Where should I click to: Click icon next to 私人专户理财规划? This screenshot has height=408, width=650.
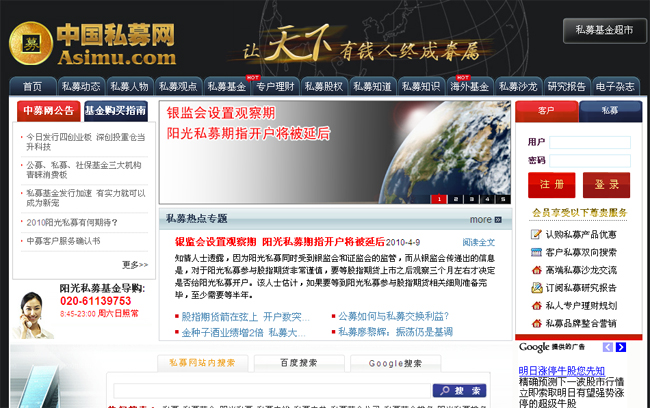[x=536, y=305]
